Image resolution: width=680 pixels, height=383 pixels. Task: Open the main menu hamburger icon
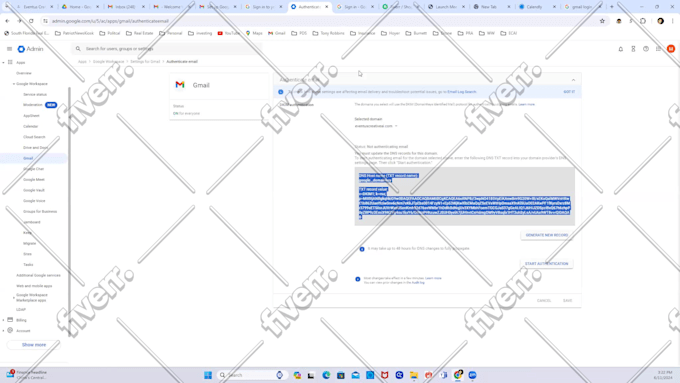10,49
